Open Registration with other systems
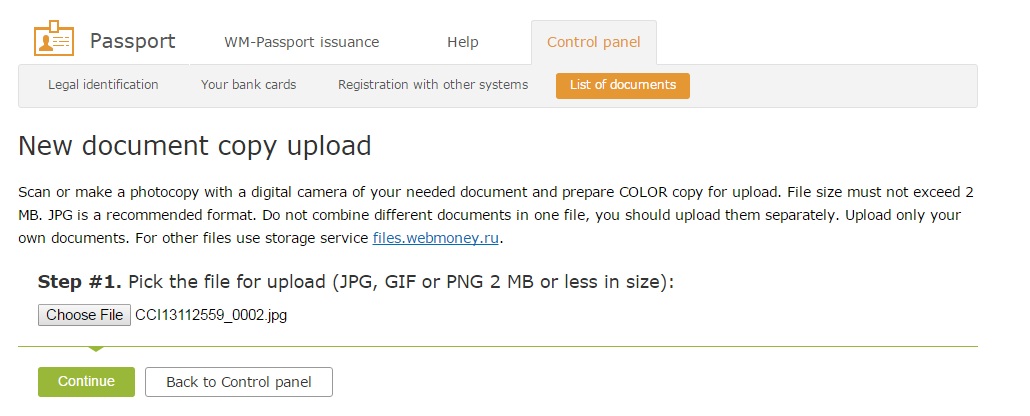 pos(433,85)
